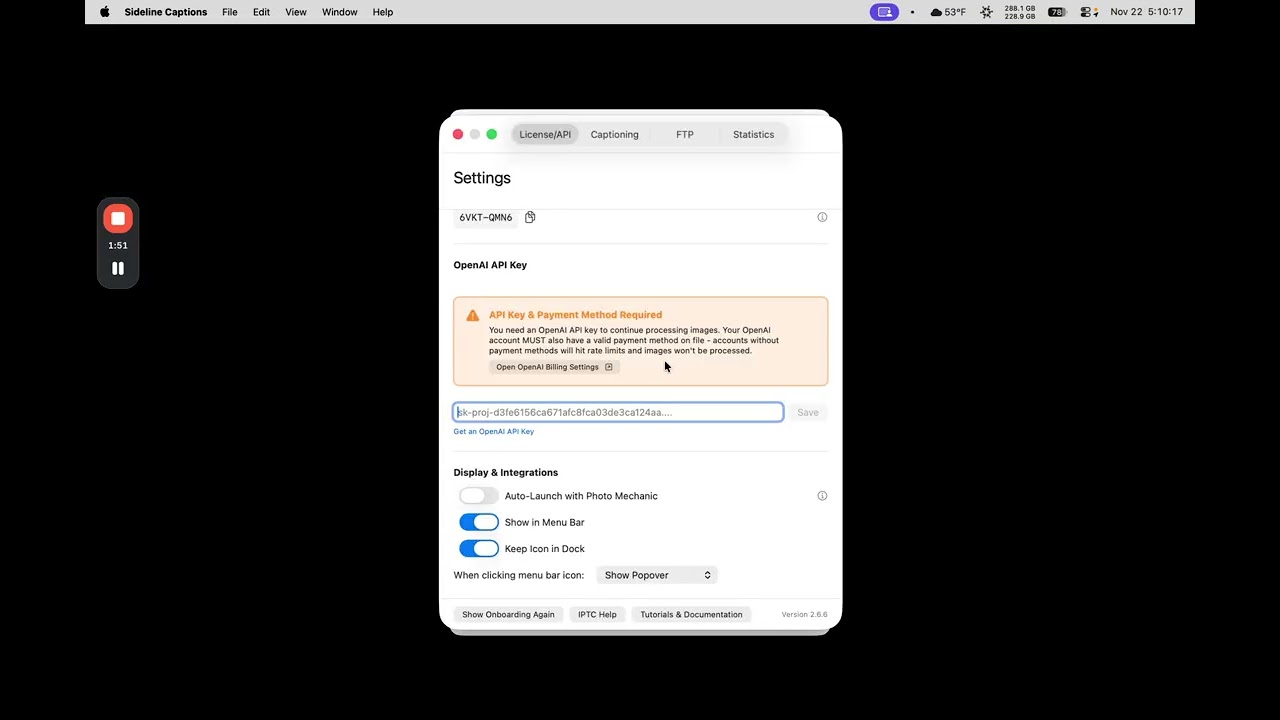
Task: Click the Save button for API key
Action: [807, 412]
